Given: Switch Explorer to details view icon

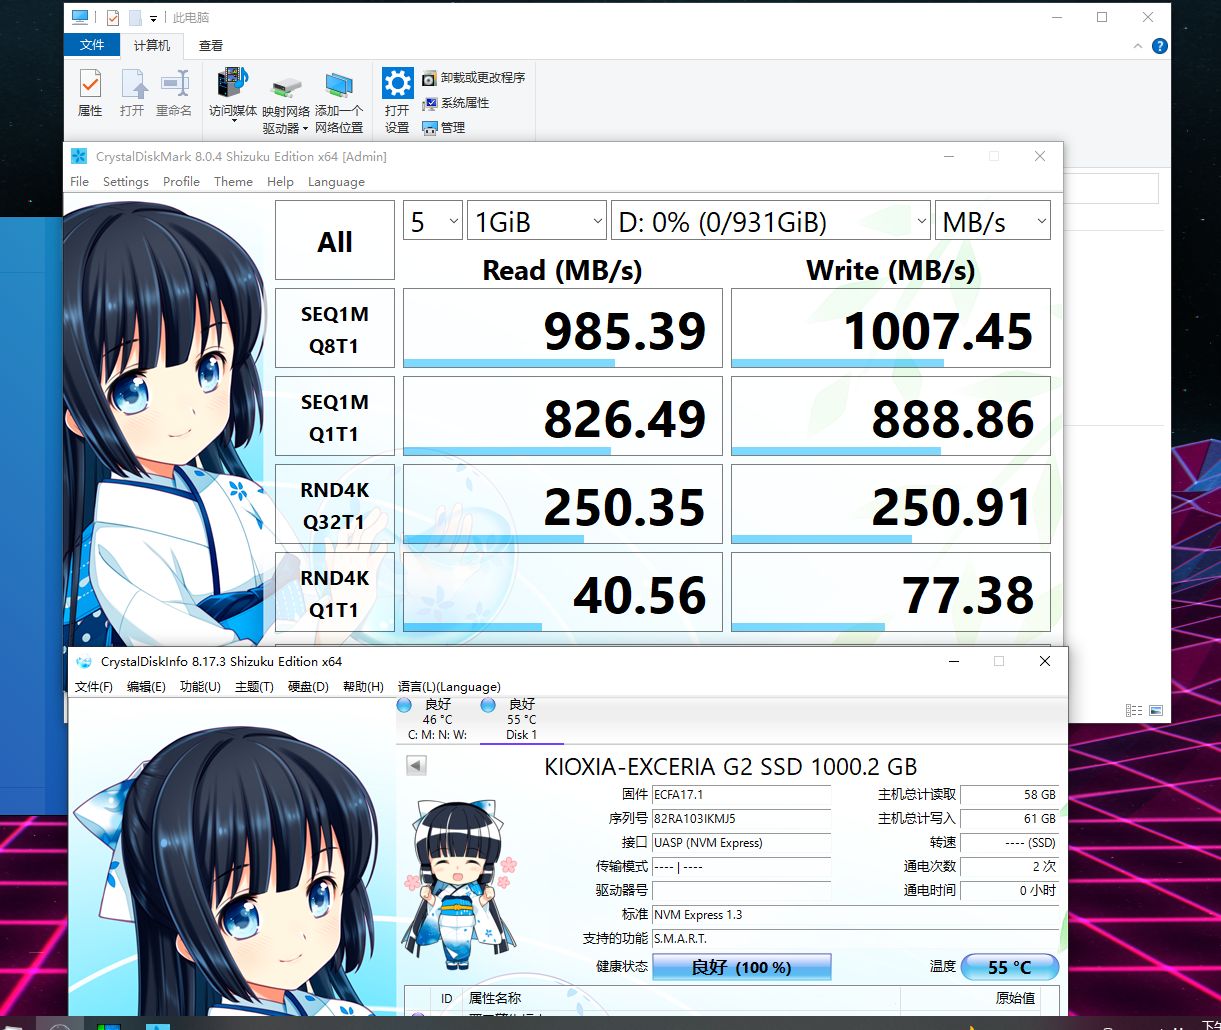Looking at the screenshot, I should (1134, 711).
